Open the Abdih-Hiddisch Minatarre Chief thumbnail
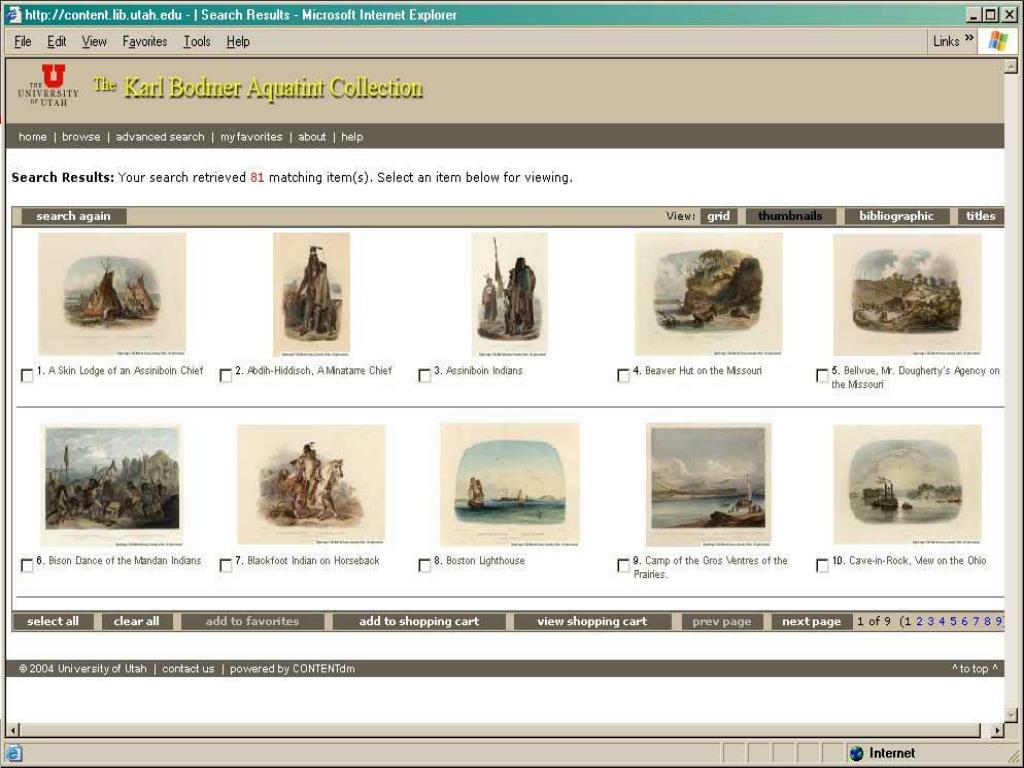 pyautogui.click(x=312, y=295)
